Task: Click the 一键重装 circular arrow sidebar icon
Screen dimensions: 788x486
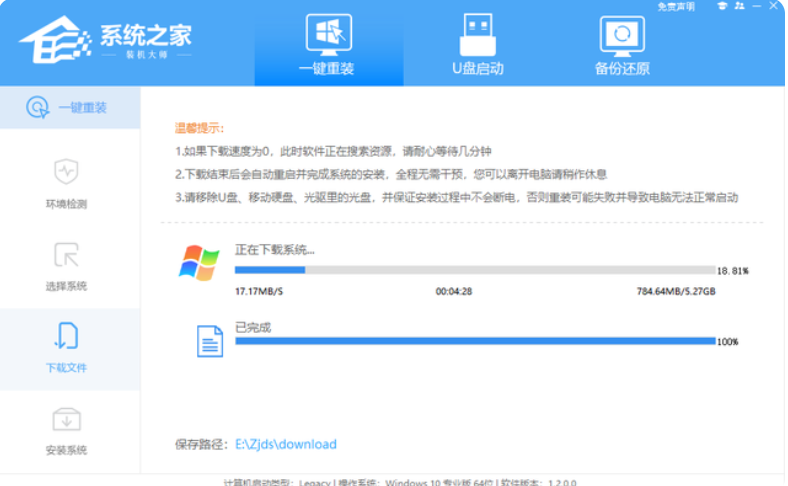Action: [38, 107]
